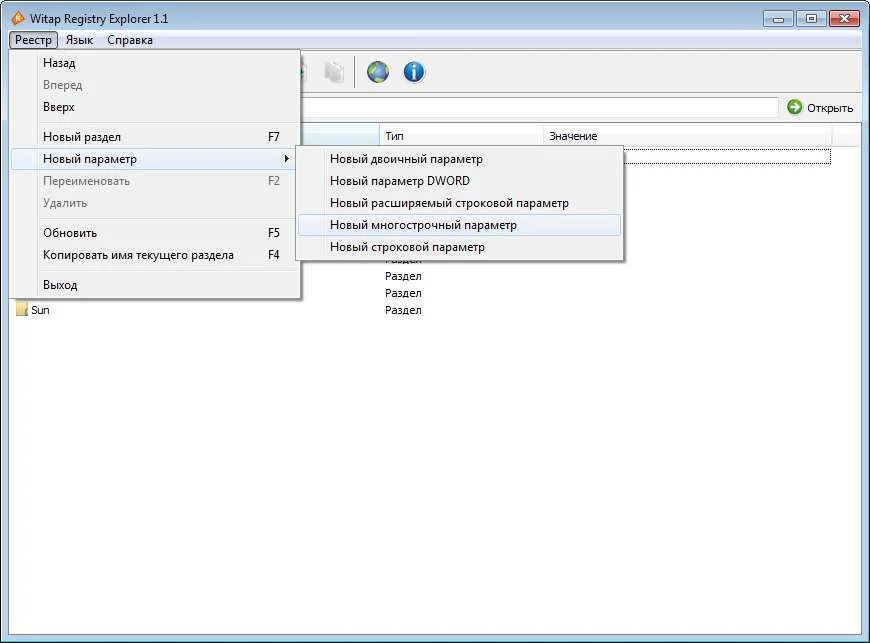Choose Вверх in the menu
870x643 pixels.
[x=155, y=107]
